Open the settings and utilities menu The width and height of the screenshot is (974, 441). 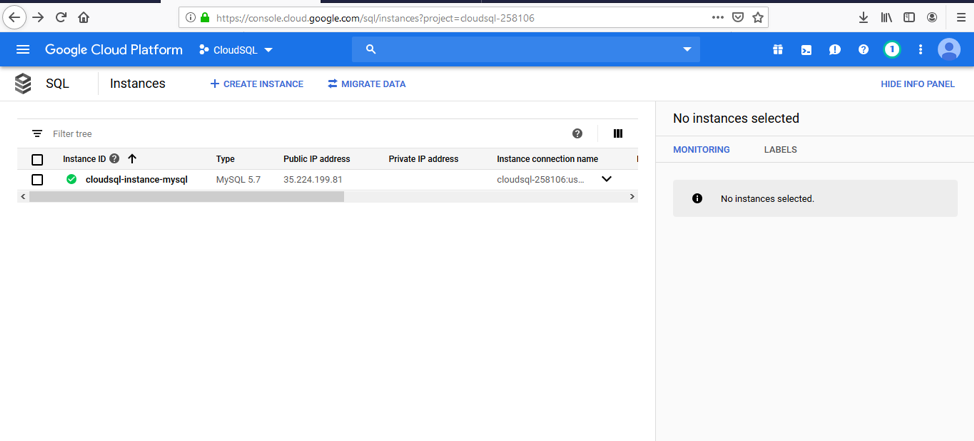[x=921, y=50]
